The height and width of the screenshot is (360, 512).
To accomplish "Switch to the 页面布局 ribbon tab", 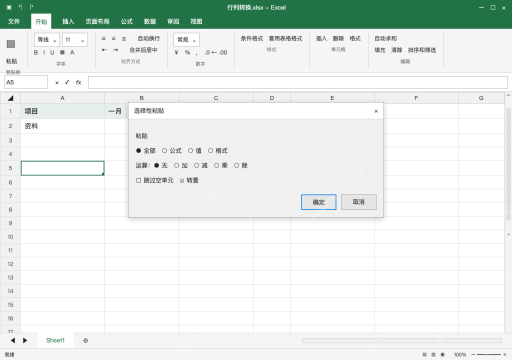I will tap(97, 21).
